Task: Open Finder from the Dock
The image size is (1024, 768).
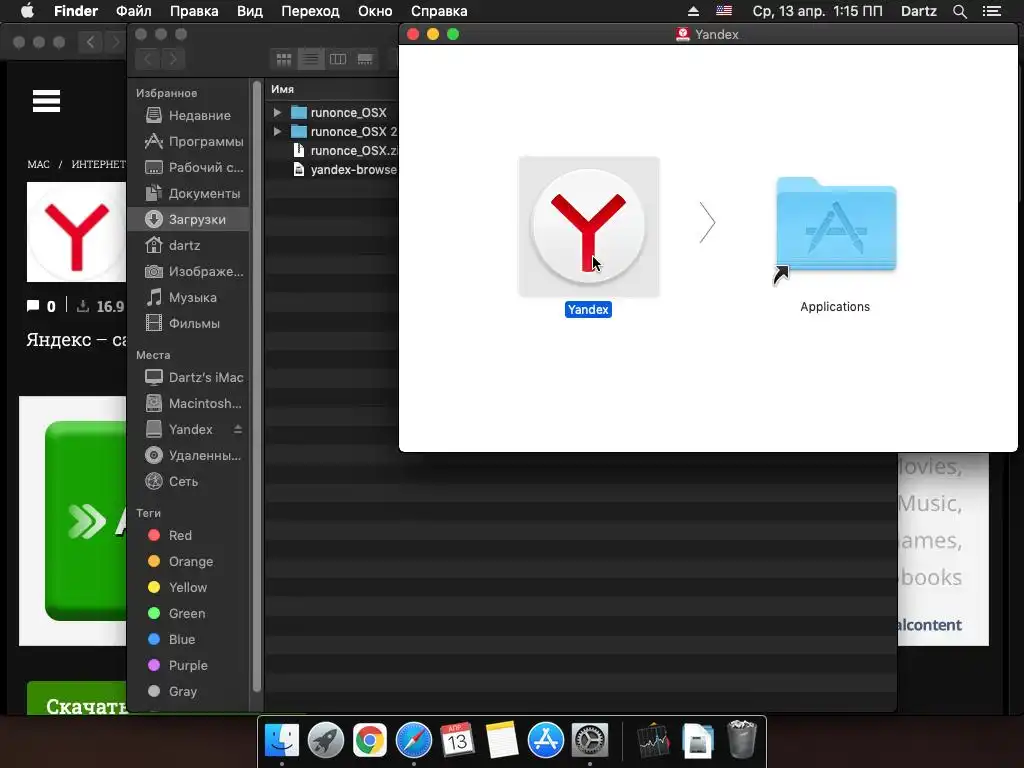Action: (281, 741)
